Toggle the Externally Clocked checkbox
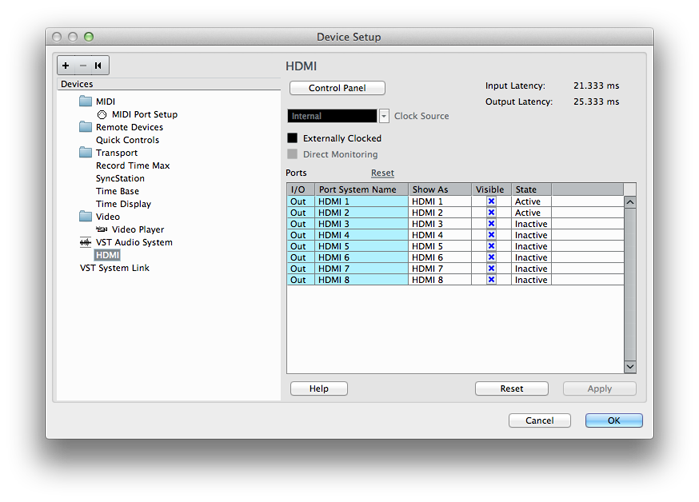The width and height of the screenshot is (699, 502). click(292, 138)
